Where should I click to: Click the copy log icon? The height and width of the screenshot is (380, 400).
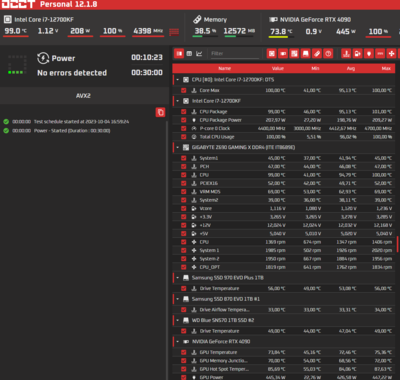(x=160, y=112)
